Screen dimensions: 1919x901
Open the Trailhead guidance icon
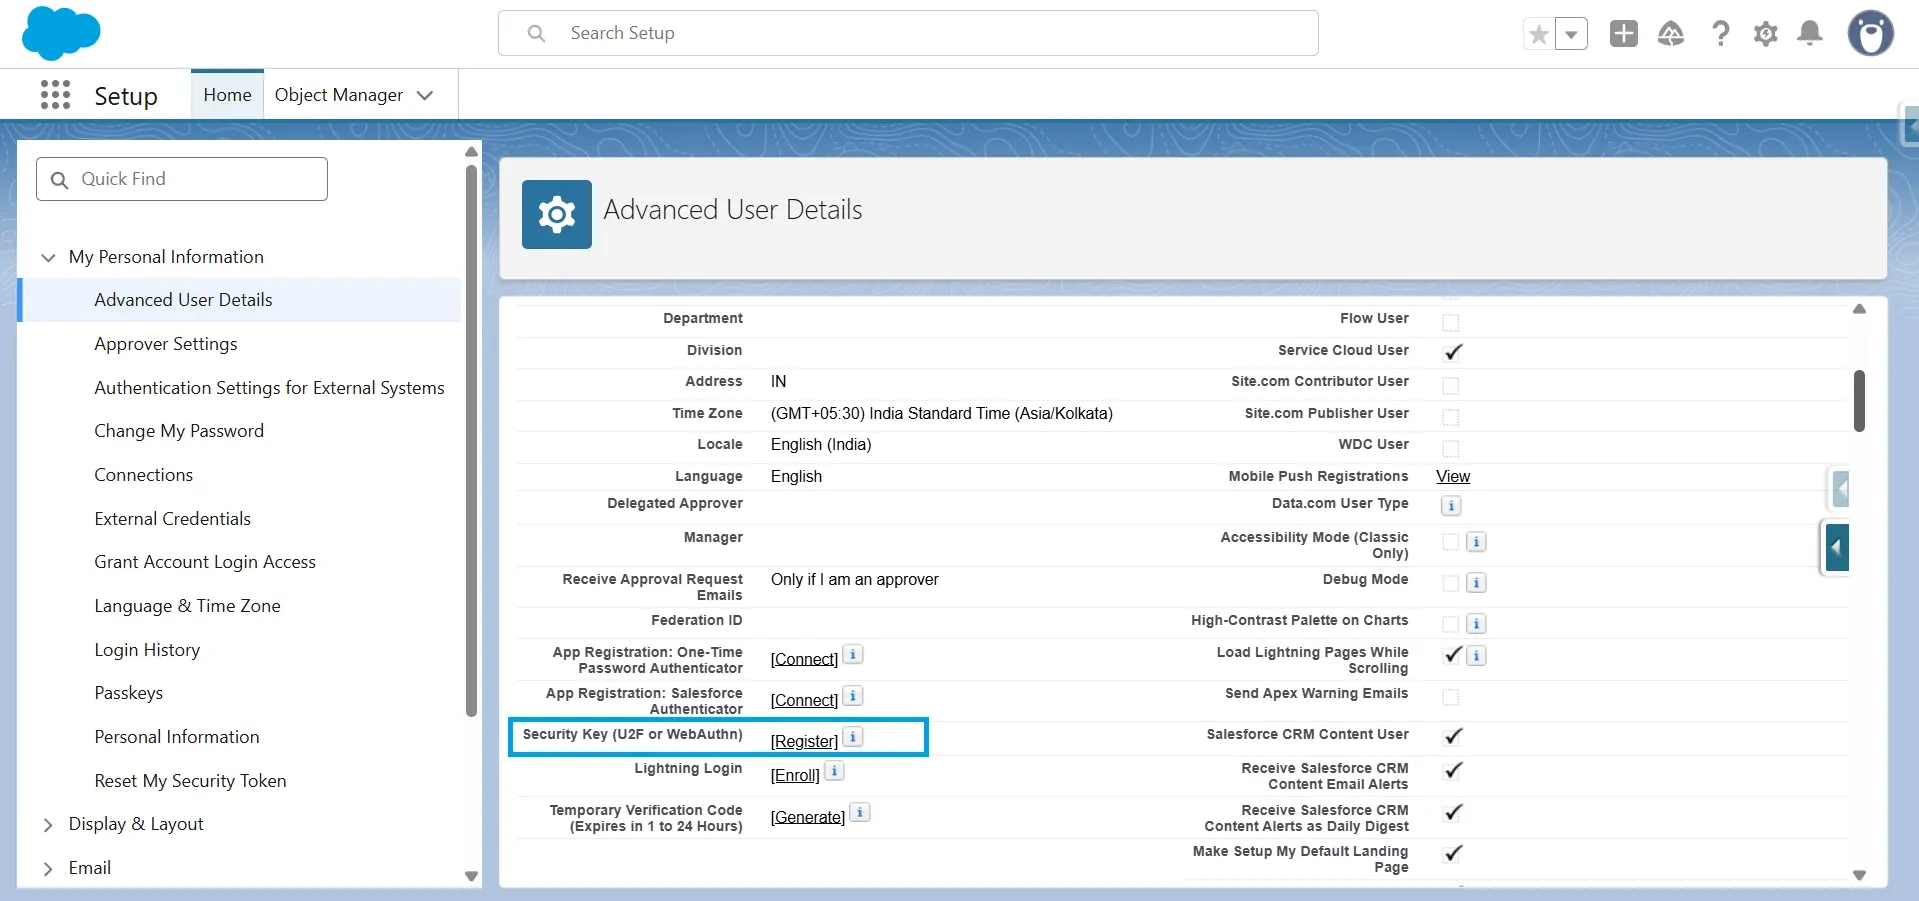point(1671,34)
